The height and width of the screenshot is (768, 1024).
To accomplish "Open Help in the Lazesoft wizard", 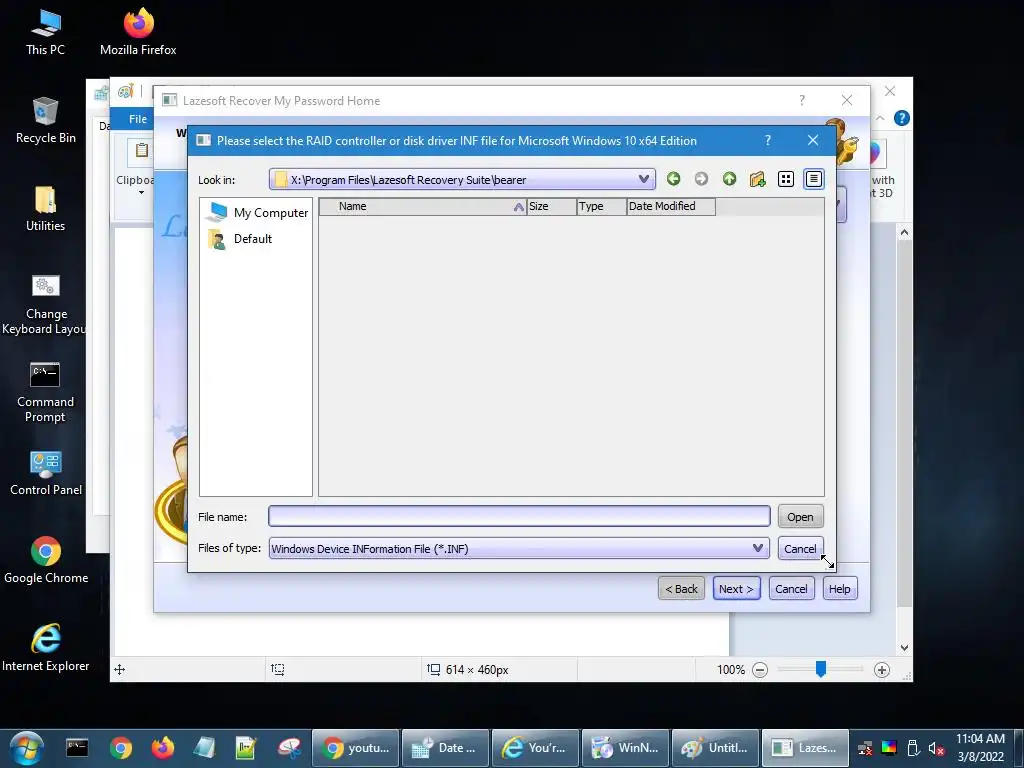I will point(839,588).
